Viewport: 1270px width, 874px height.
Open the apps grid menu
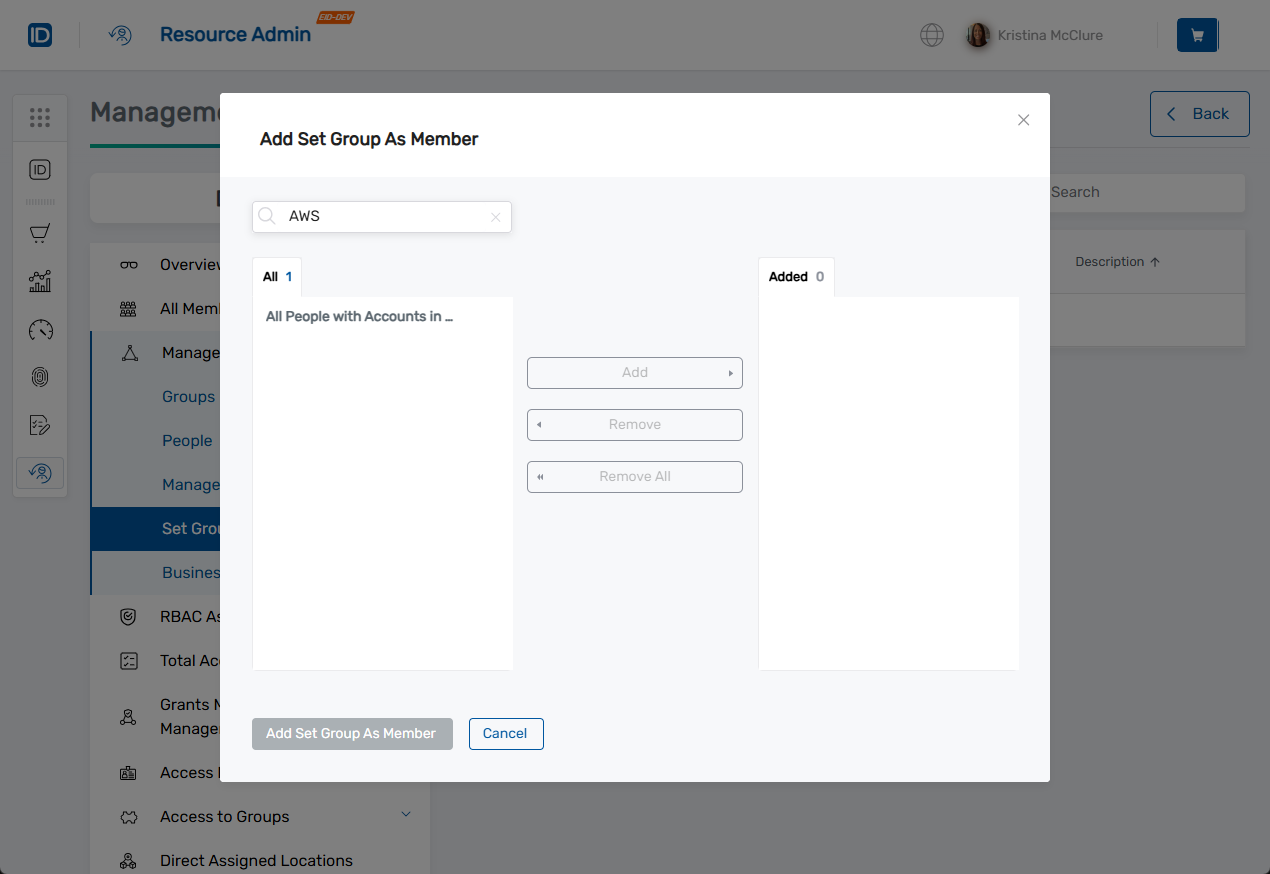[x=40, y=117]
